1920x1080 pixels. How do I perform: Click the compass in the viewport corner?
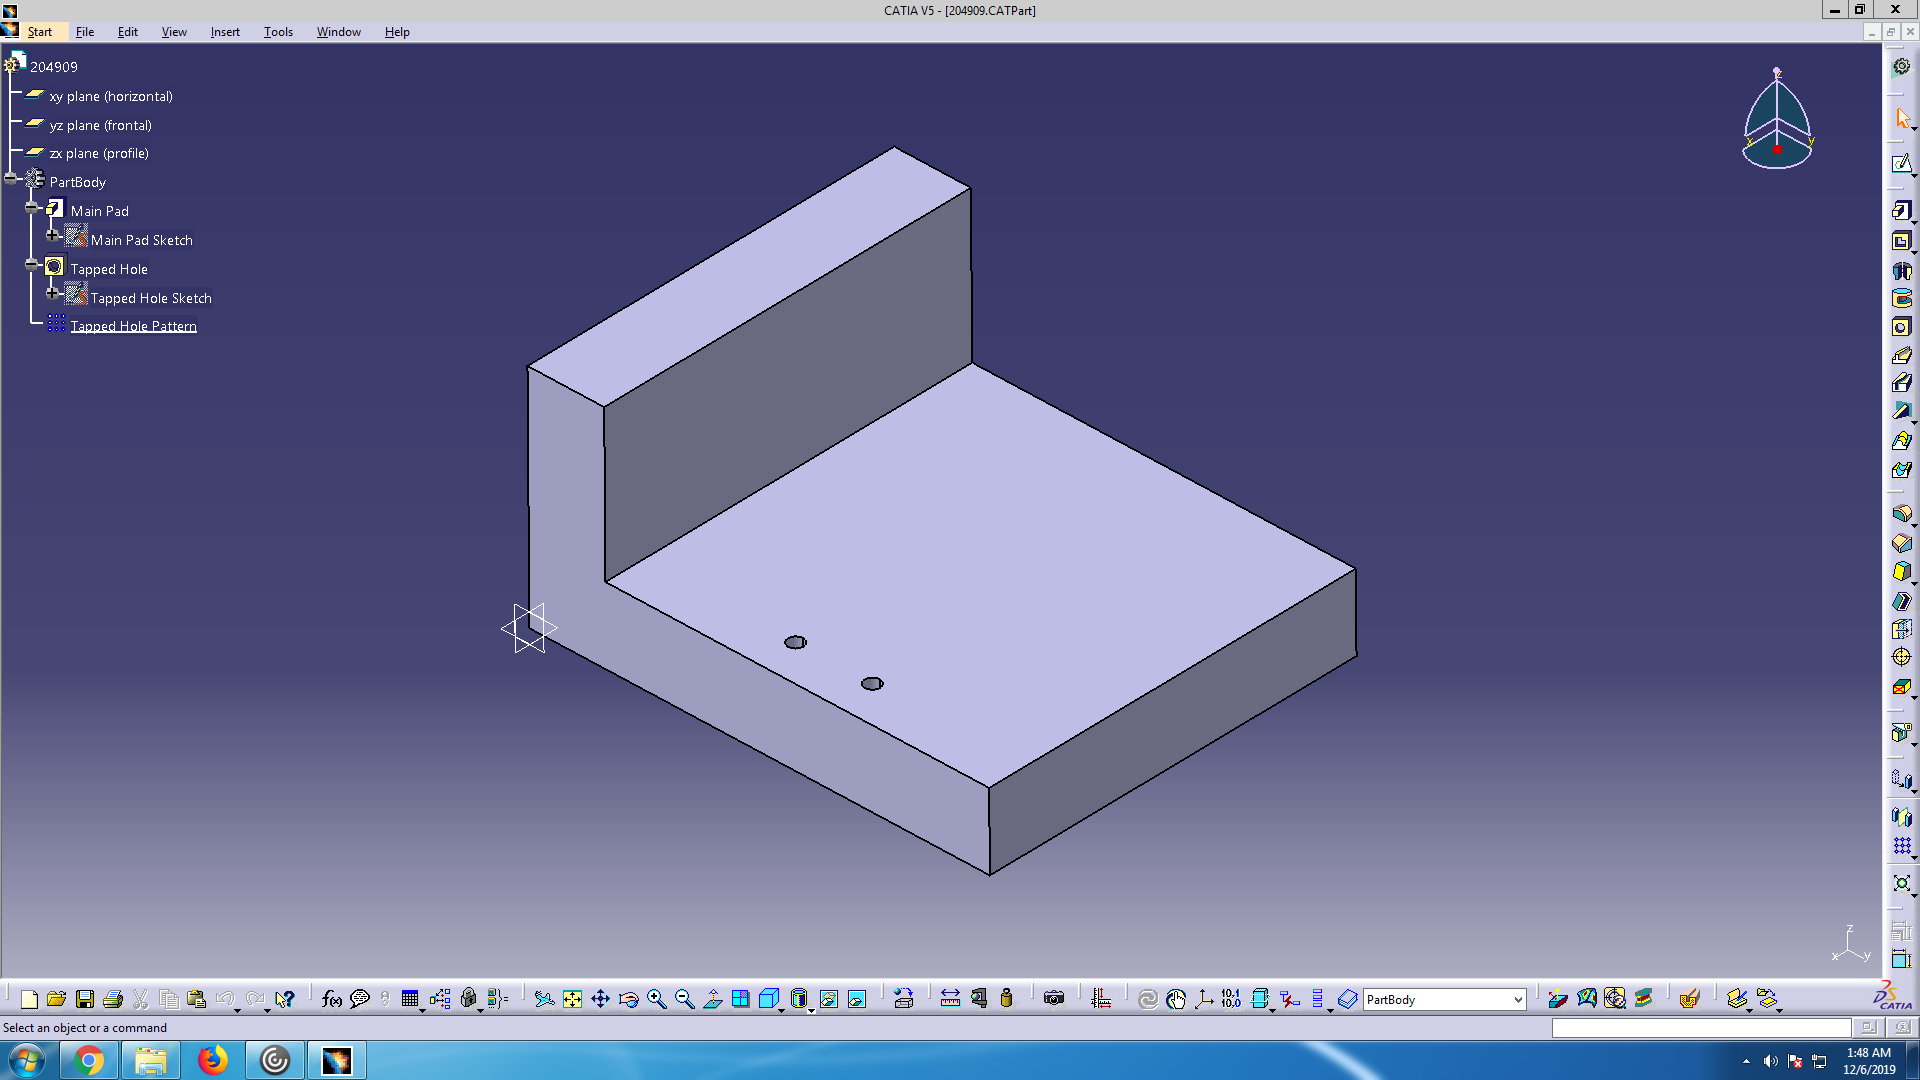click(x=1777, y=122)
